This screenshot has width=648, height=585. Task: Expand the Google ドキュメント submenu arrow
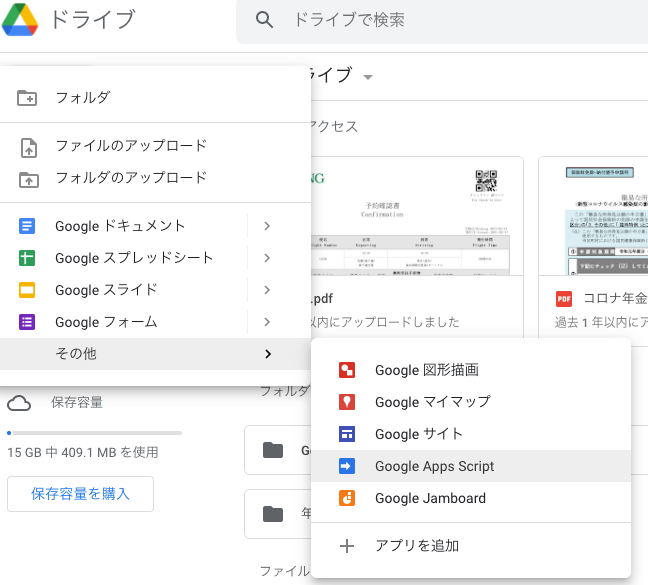click(267, 226)
